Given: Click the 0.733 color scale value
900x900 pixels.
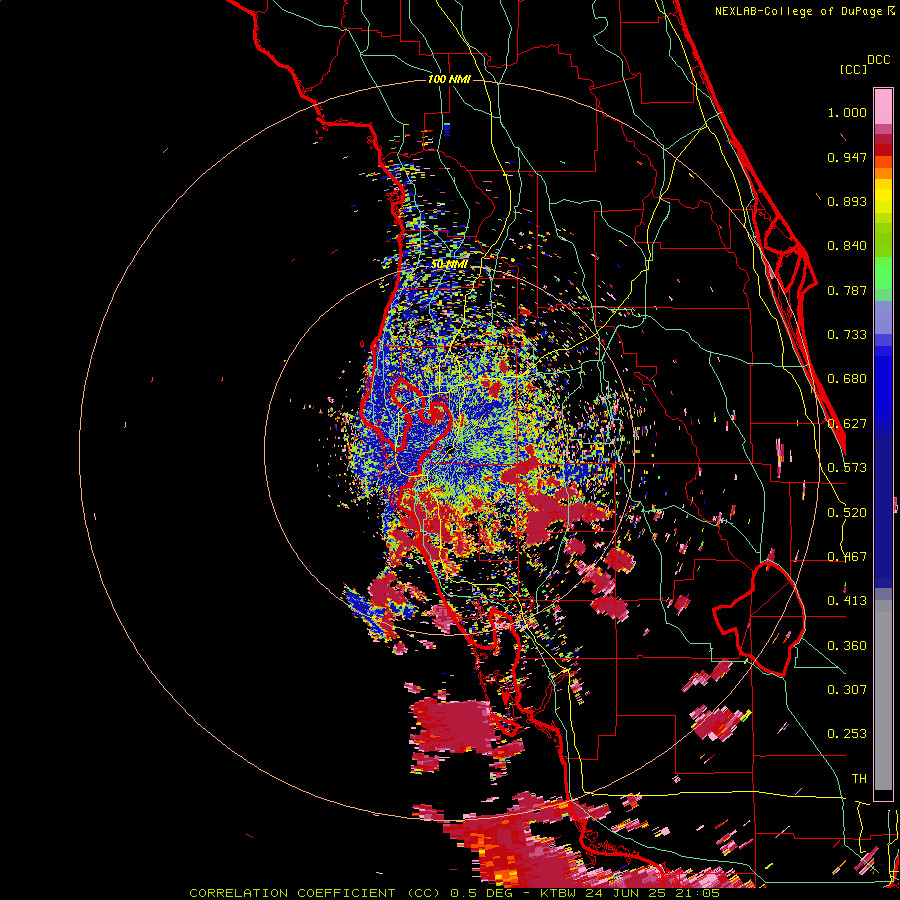Looking at the screenshot, I should pos(847,335).
